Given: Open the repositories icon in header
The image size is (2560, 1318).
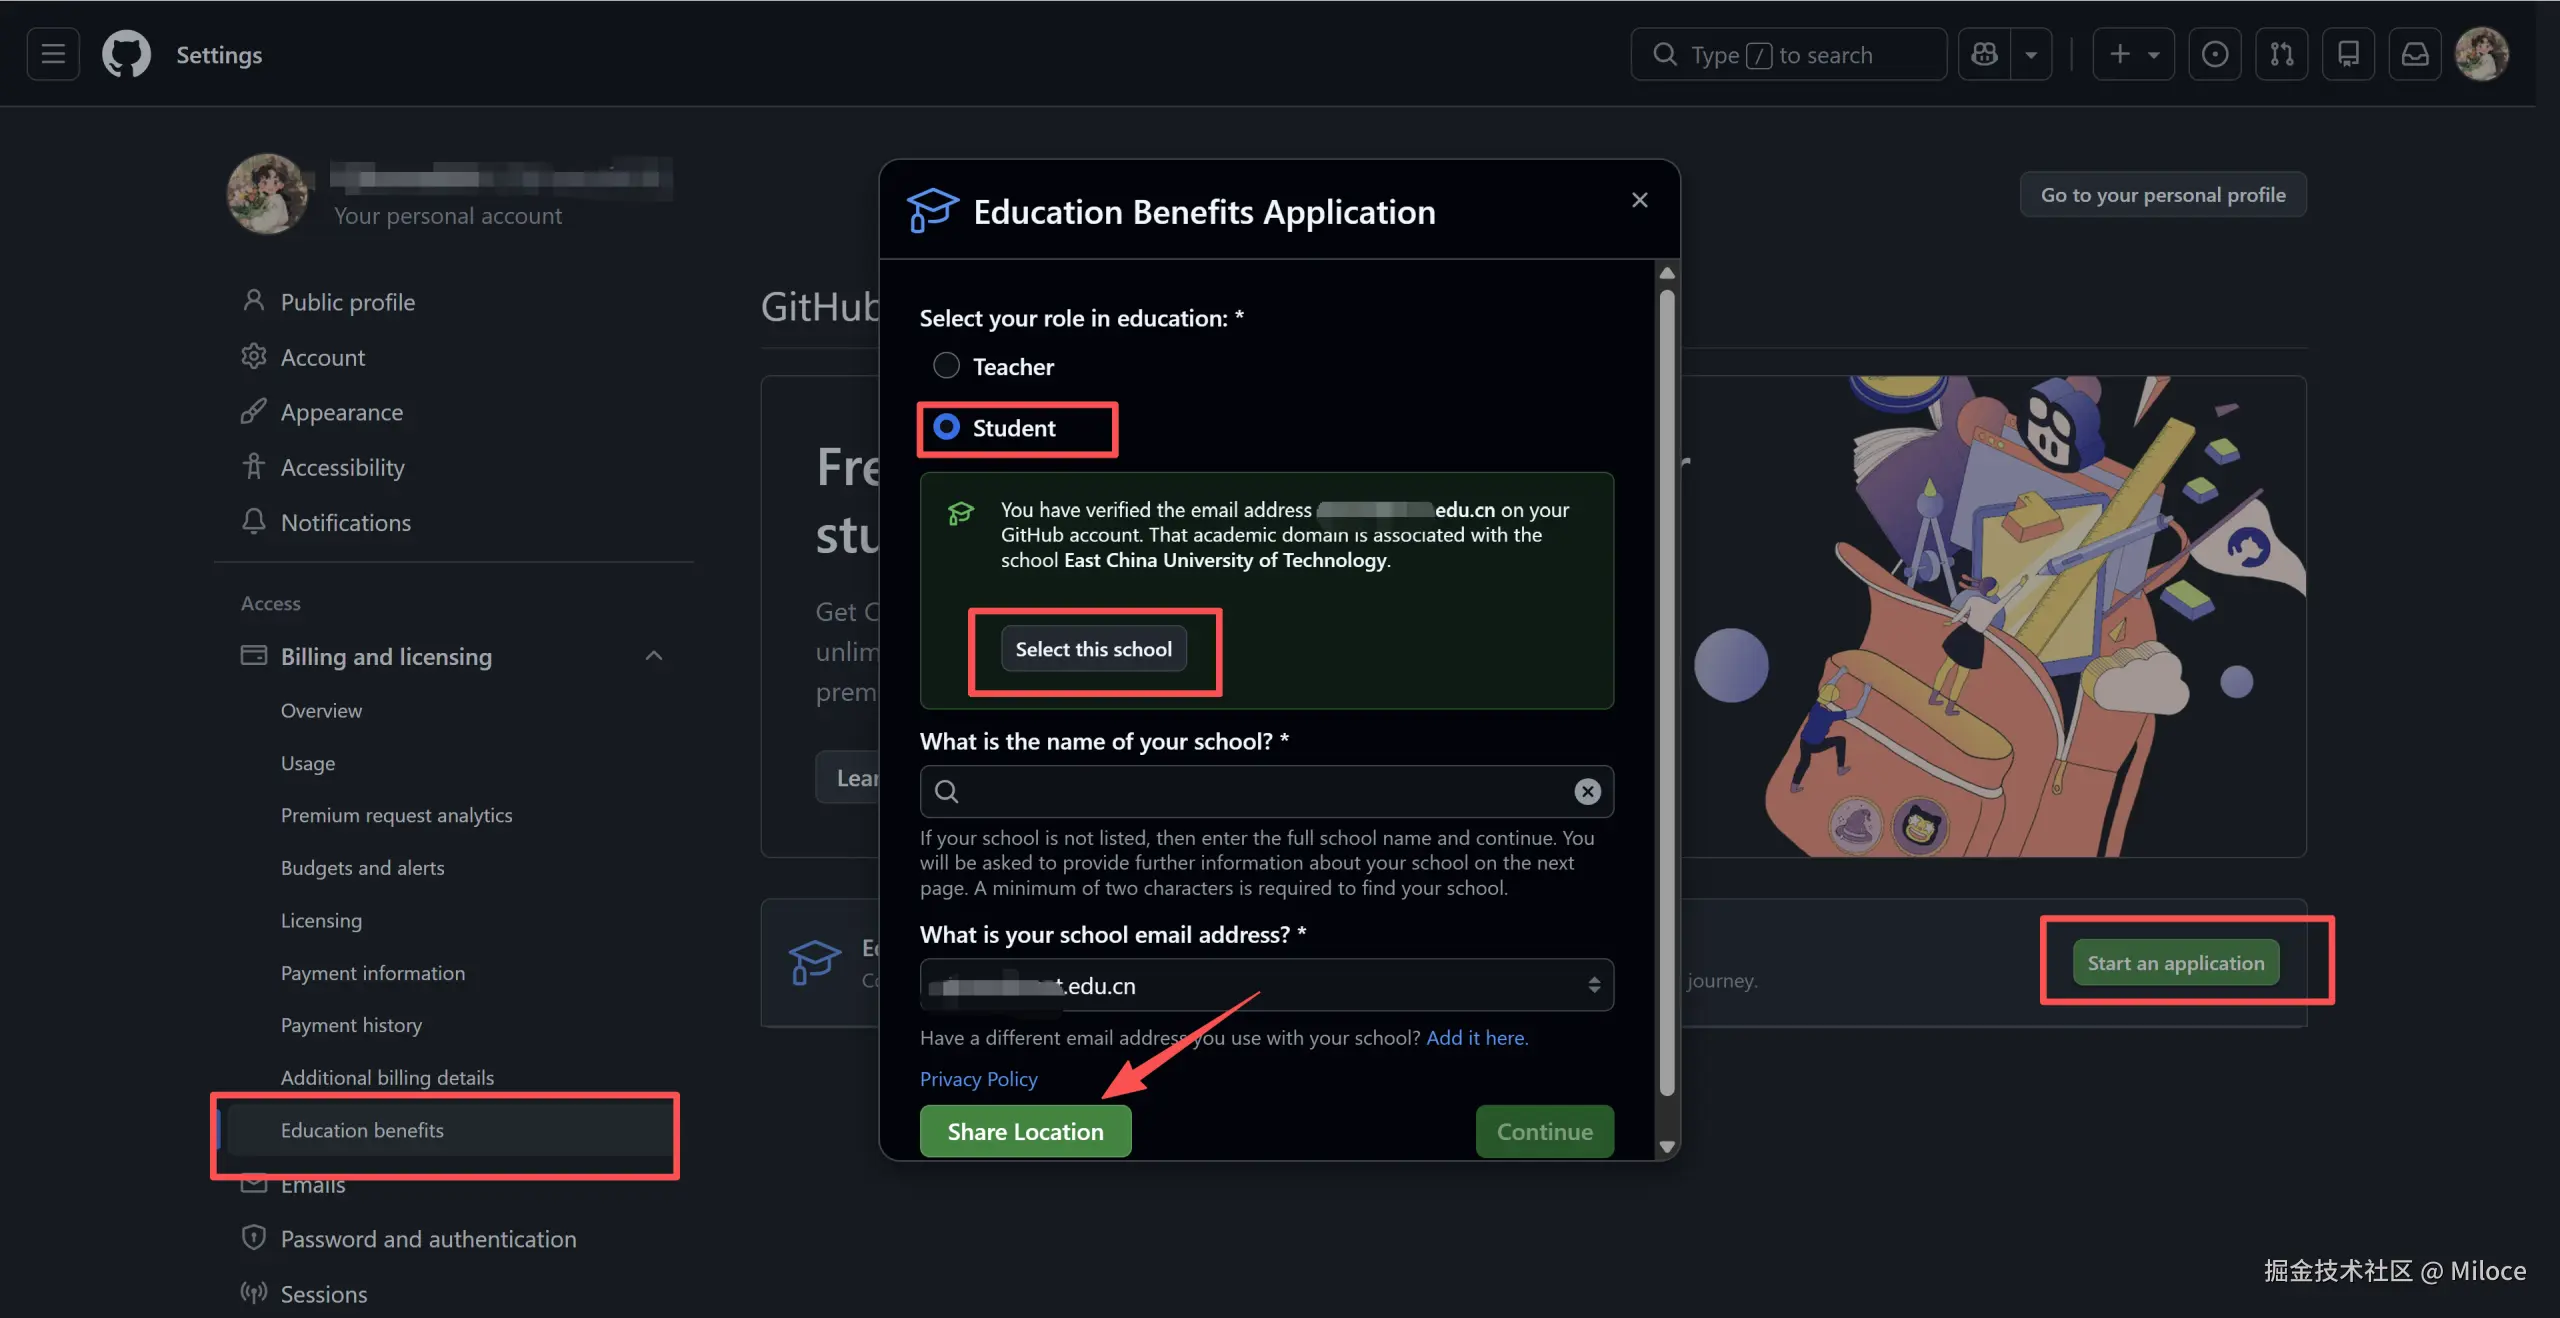Looking at the screenshot, I should point(2347,54).
